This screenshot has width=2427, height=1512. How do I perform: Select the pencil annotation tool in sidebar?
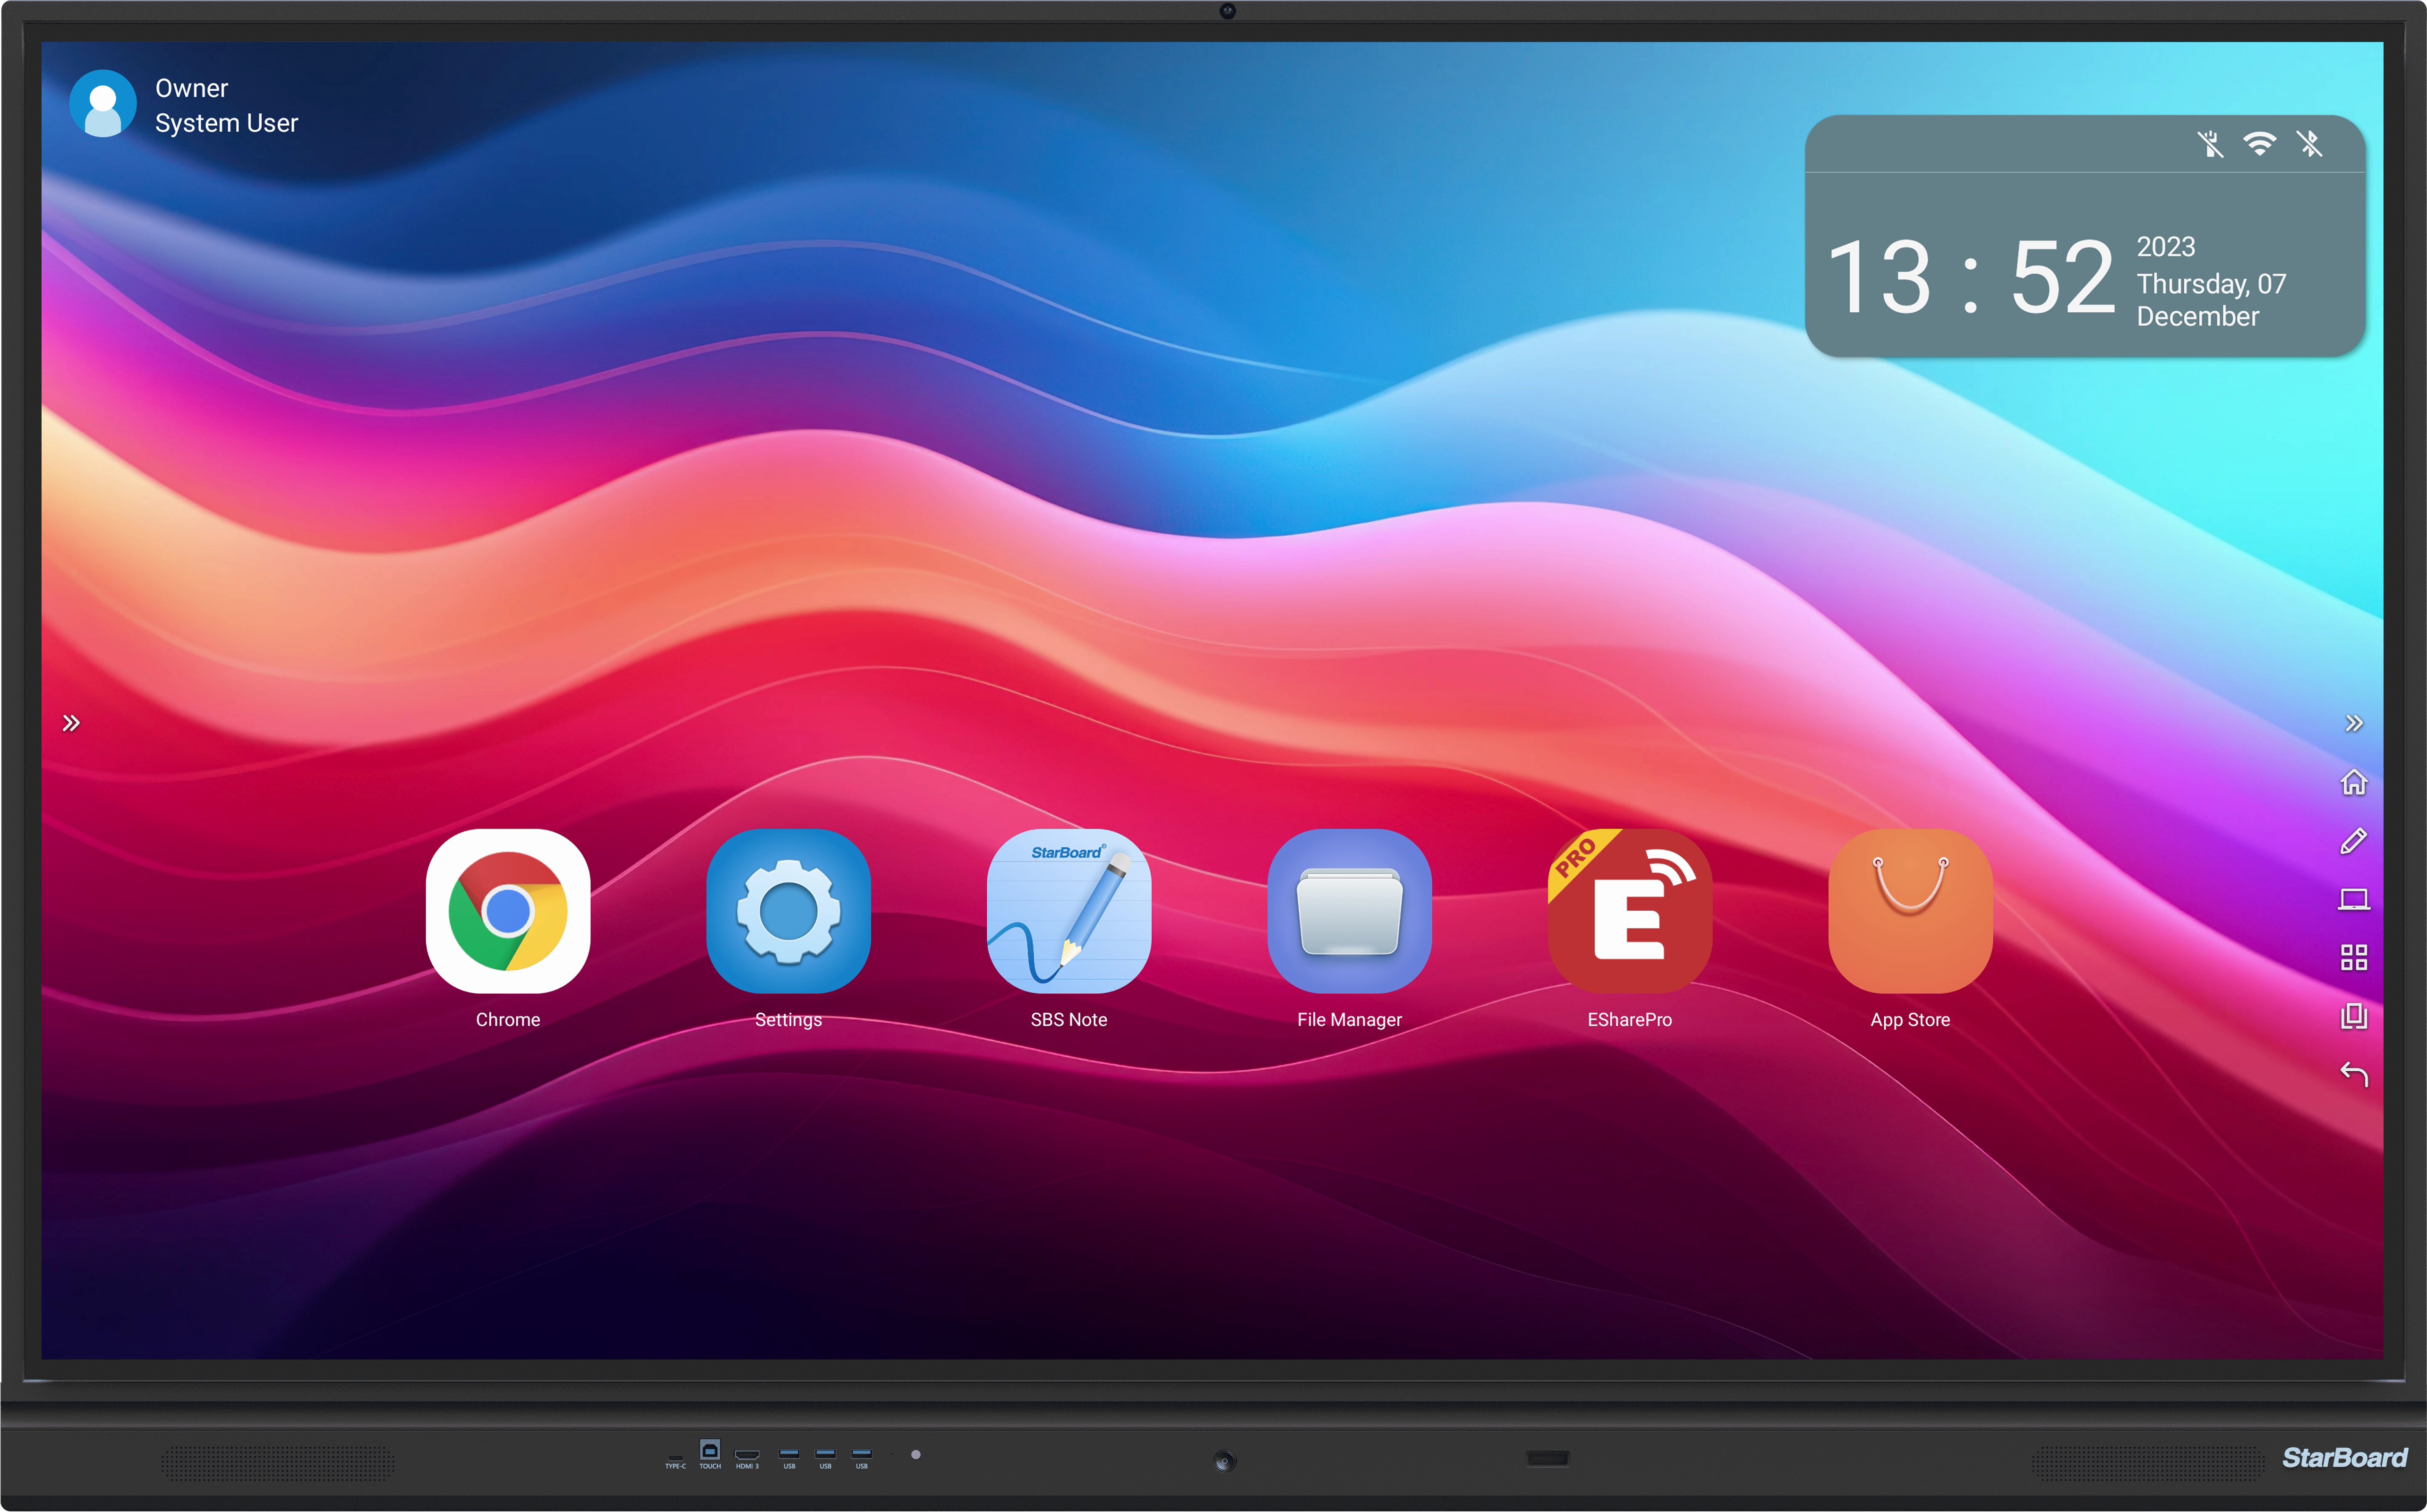point(2353,841)
